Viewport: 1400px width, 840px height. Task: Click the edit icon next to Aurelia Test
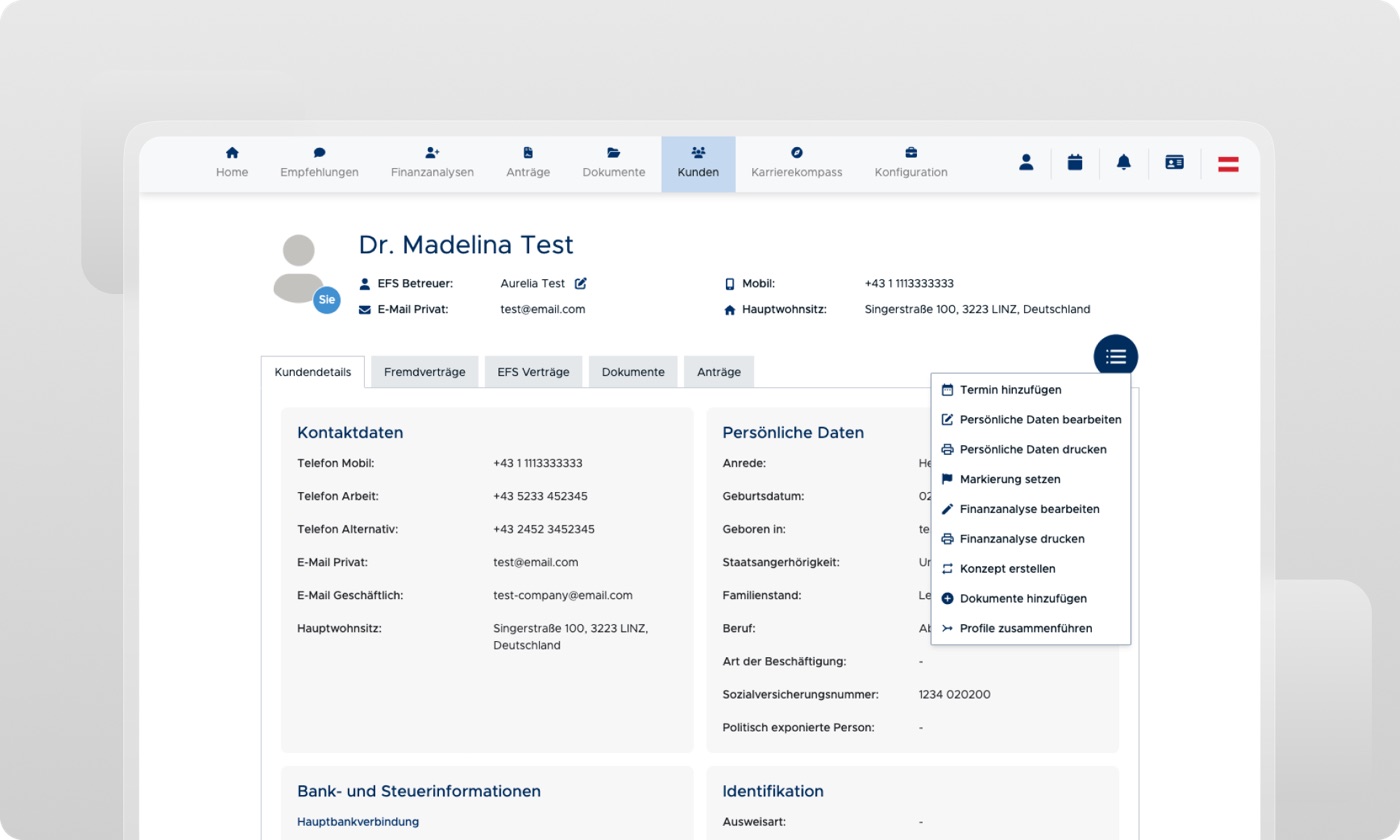point(581,284)
